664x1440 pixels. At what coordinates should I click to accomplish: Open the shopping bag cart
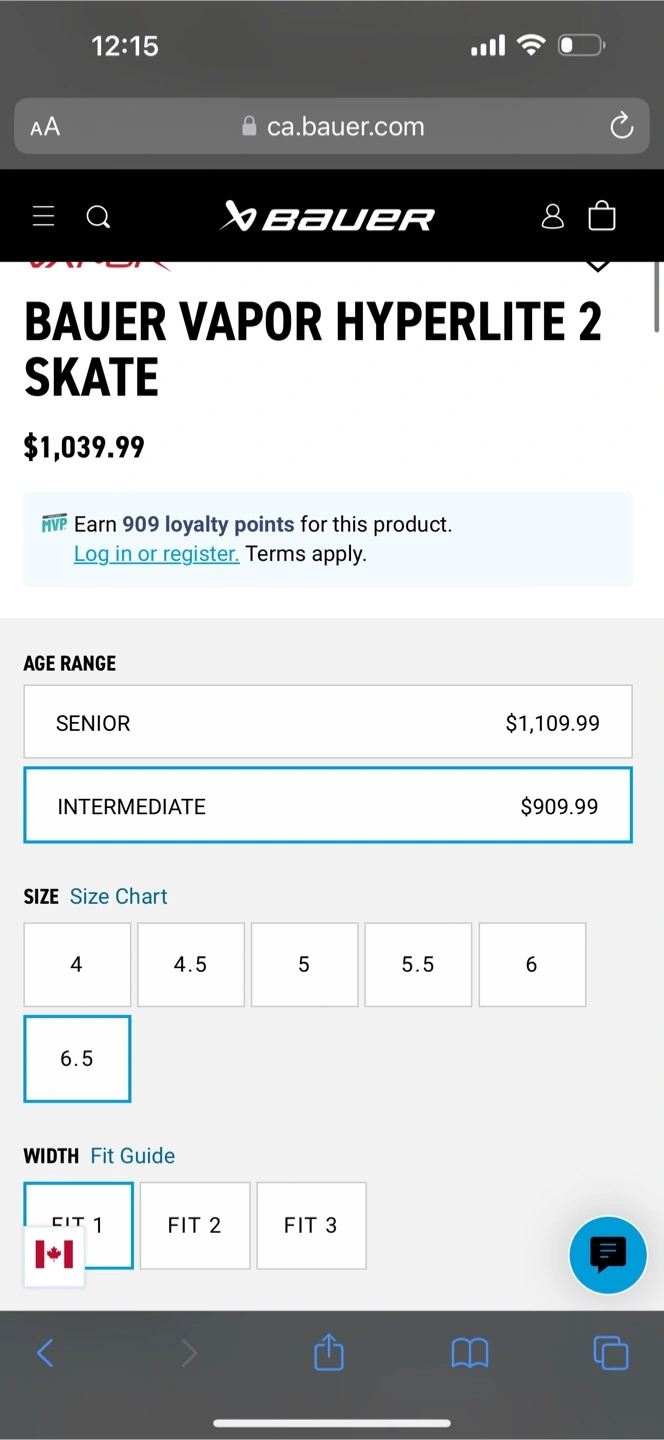(602, 215)
